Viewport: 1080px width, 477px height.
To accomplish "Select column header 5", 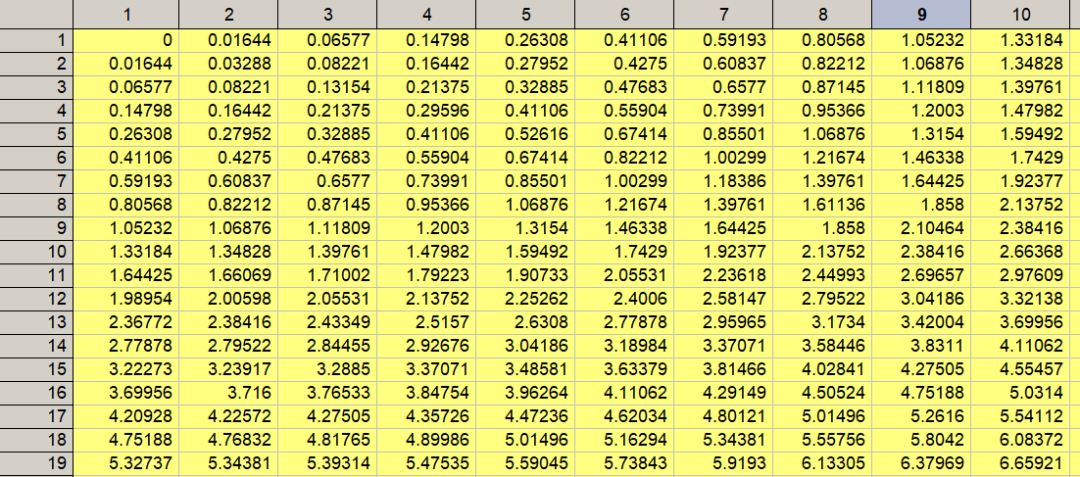I will (525, 14).
